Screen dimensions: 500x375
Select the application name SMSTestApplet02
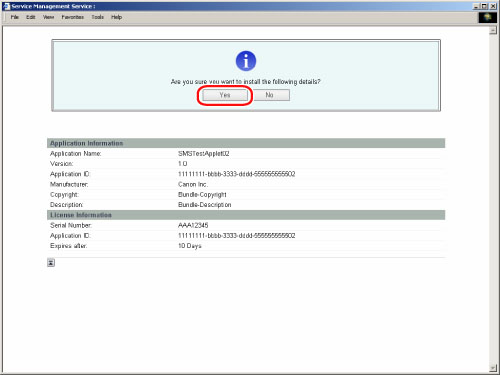click(x=204, y=153)
